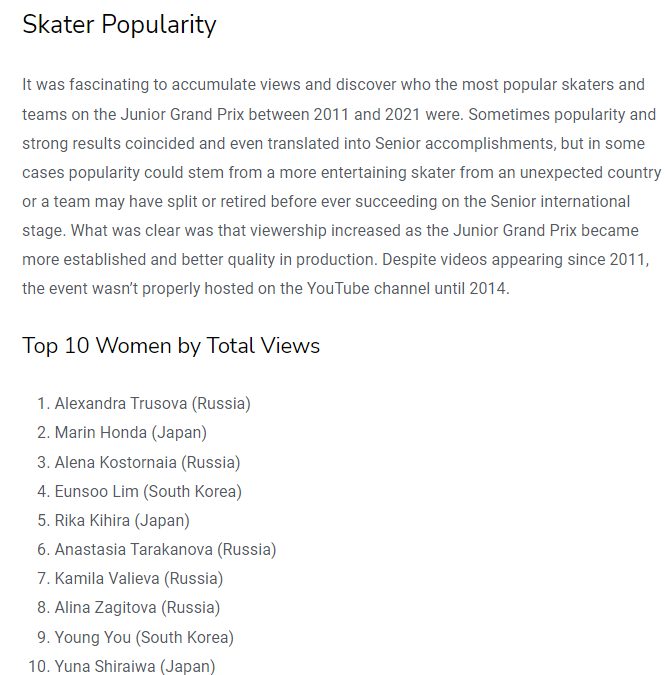The width and height of the screenshot is (665, 675).
Task: Click the Alina Zagitova entry
Action: pyautogui.click(x=137, y=607)
